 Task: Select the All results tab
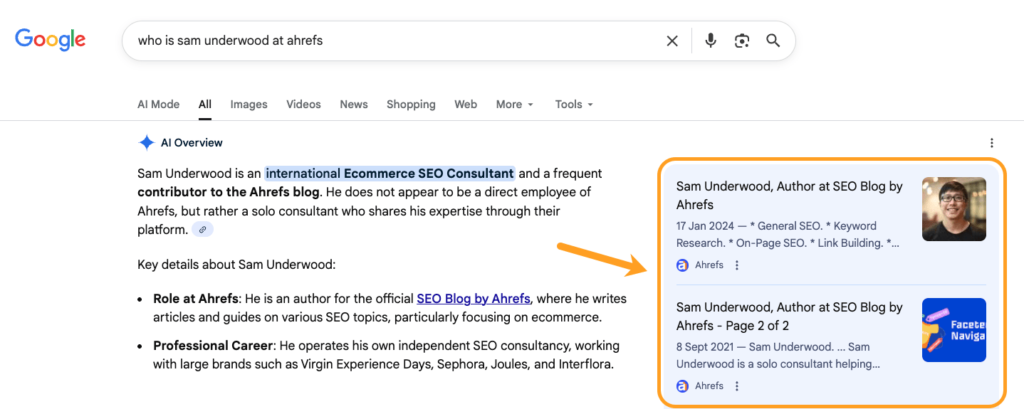point(205,104)
